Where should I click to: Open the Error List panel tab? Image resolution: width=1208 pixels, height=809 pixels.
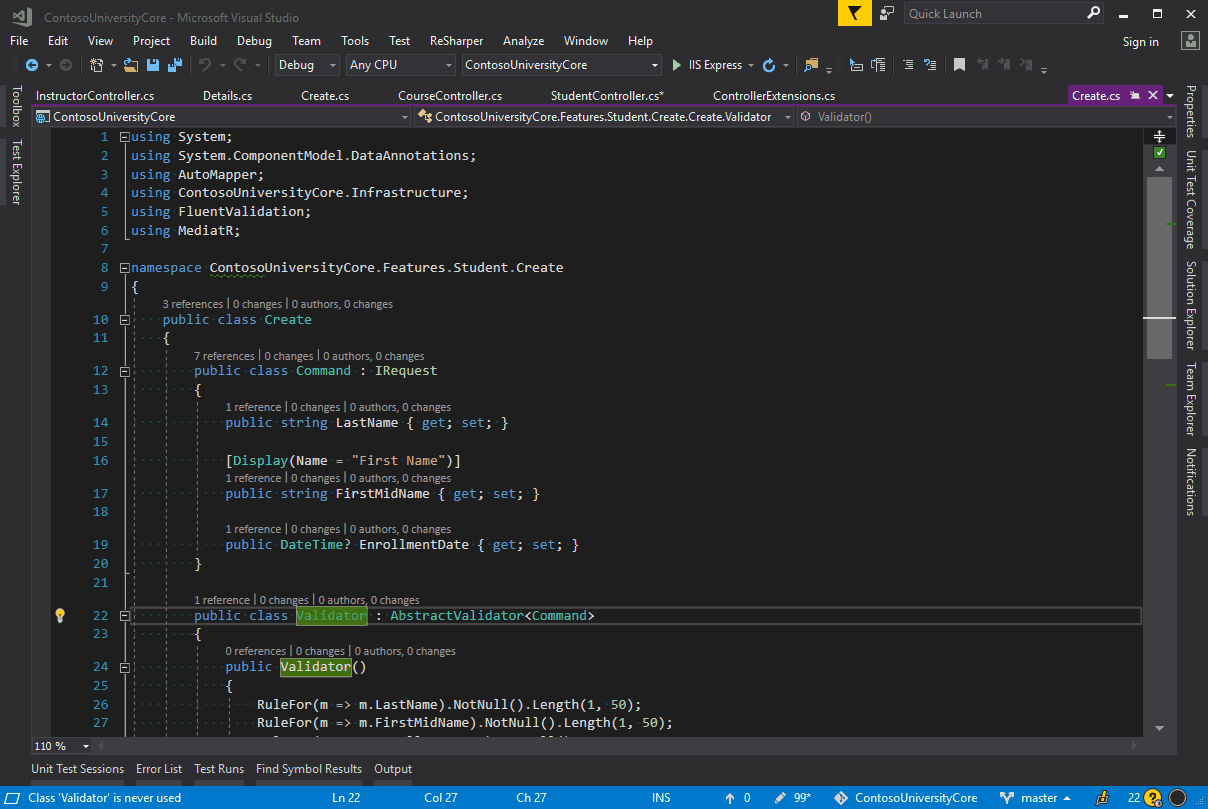point(159,769)
